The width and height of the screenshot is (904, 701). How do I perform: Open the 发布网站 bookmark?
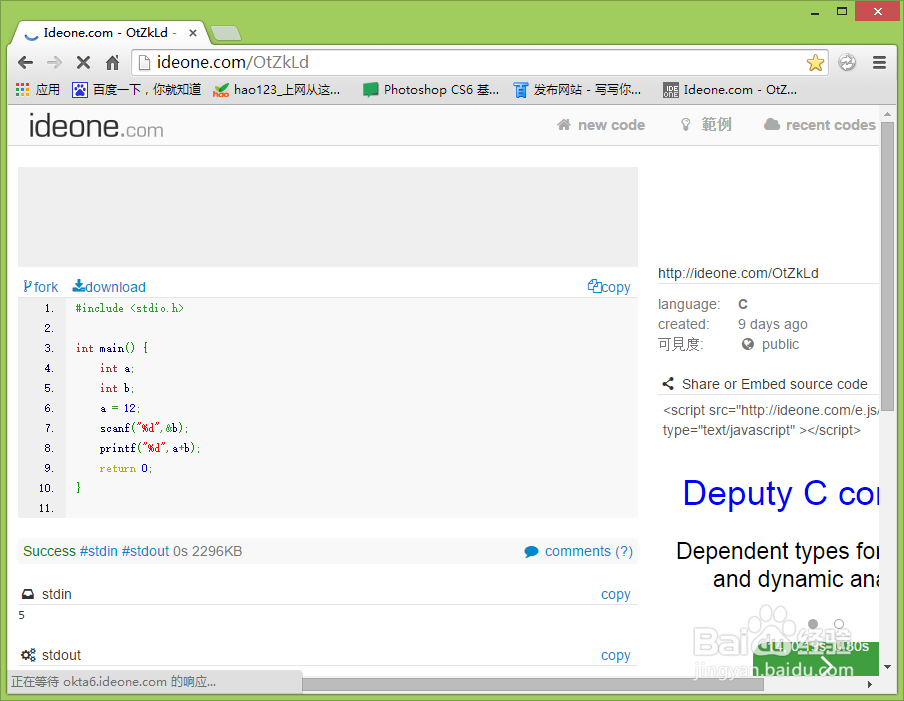click(577, 90)
